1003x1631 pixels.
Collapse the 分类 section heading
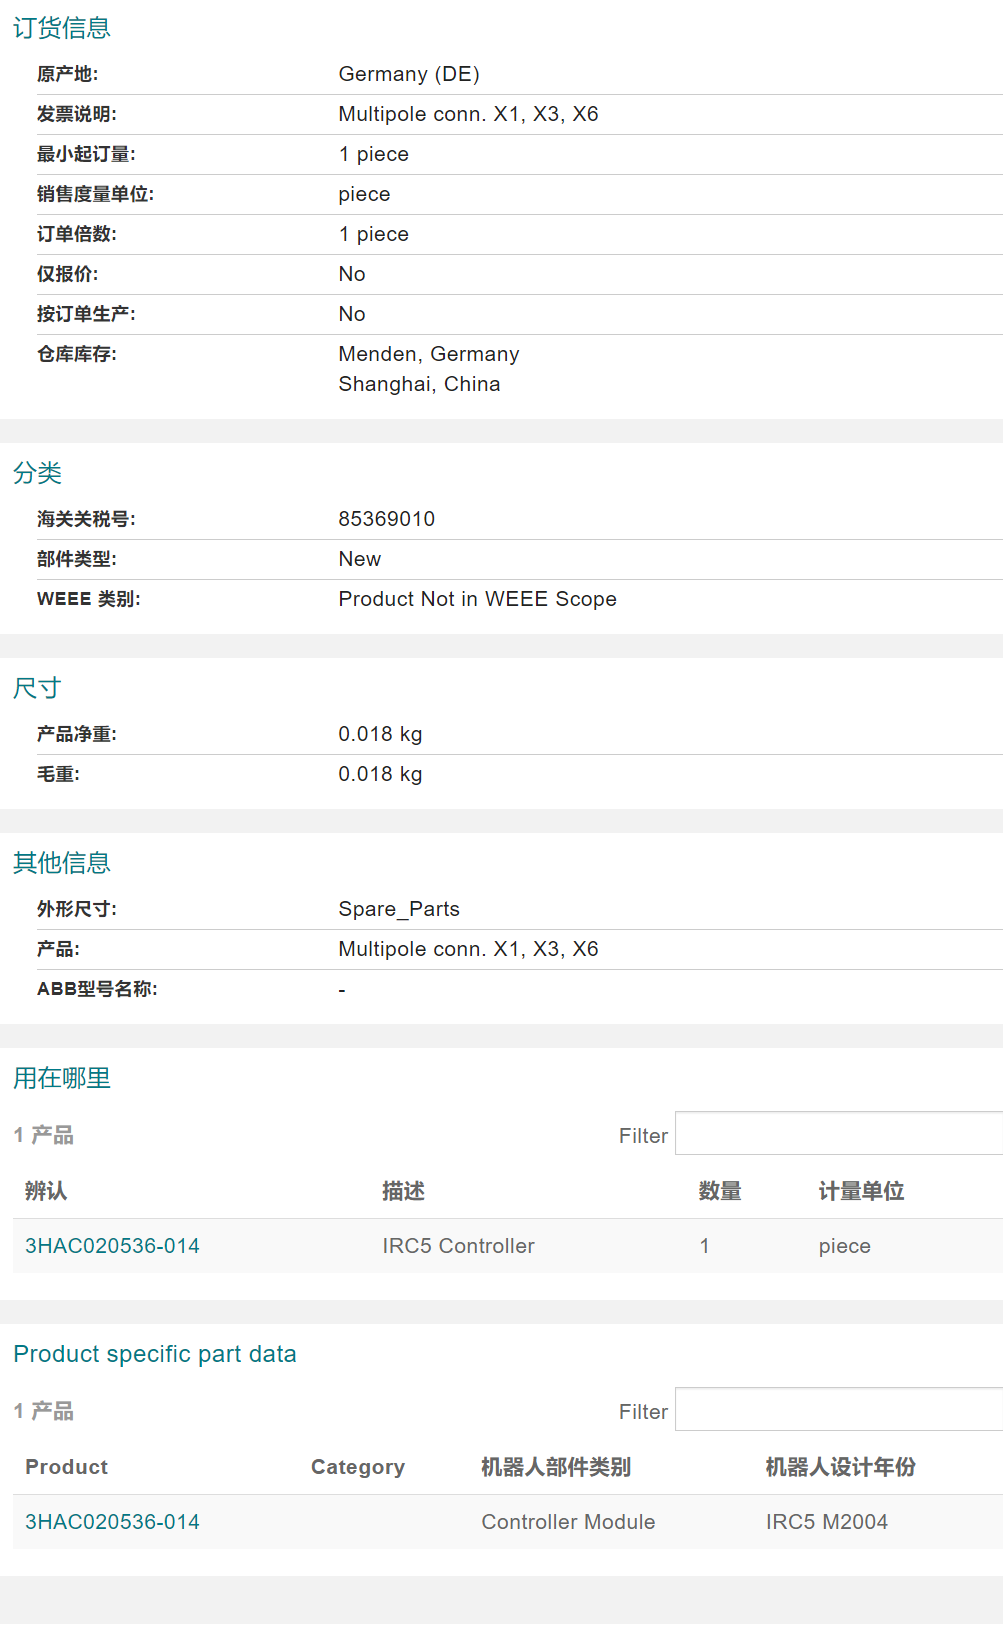(38, 473)
